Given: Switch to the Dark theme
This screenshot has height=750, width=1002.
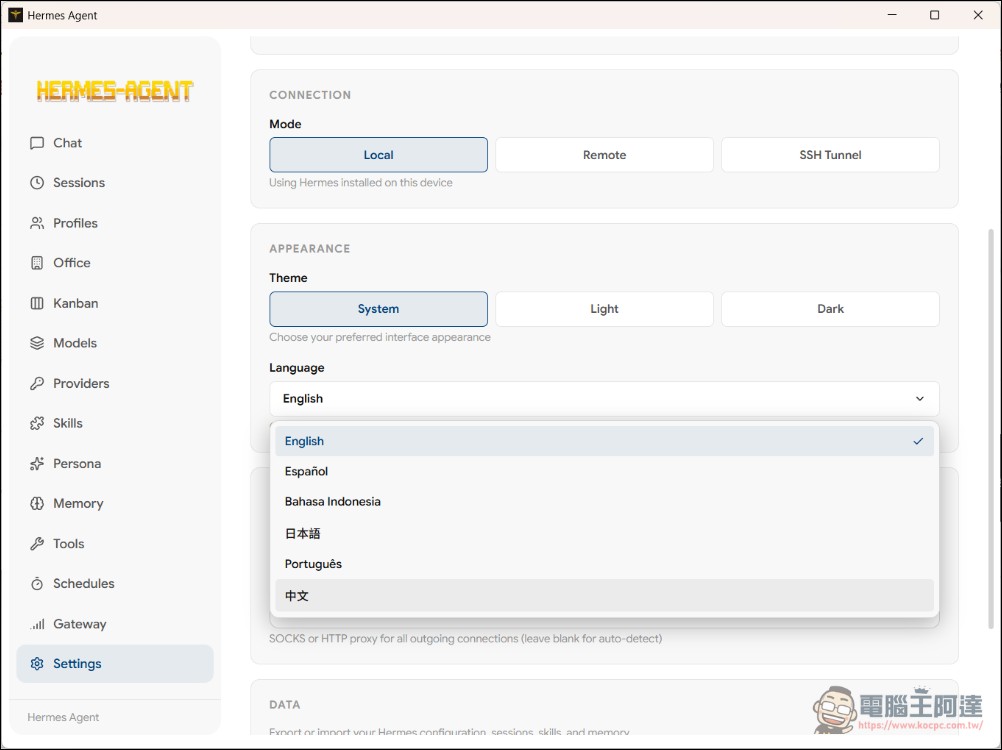Looking at the screenshot, I should (x=830, y=309).
